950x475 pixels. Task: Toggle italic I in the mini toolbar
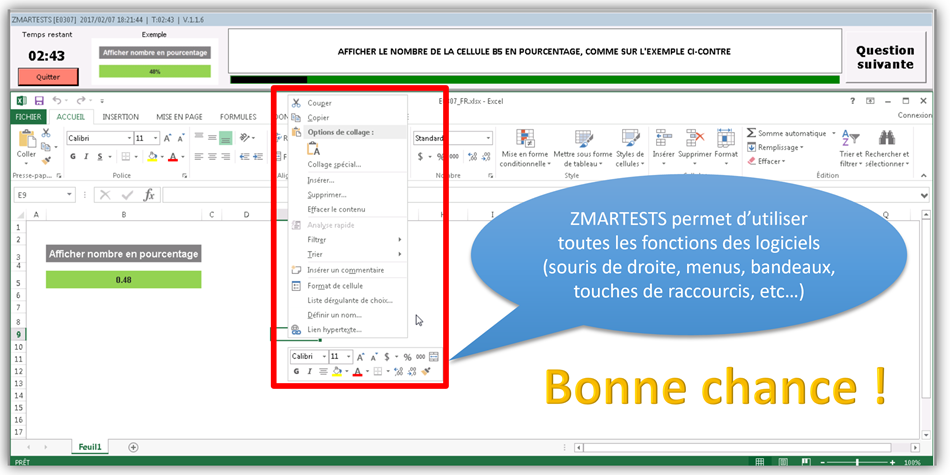[x=309, y=371]
